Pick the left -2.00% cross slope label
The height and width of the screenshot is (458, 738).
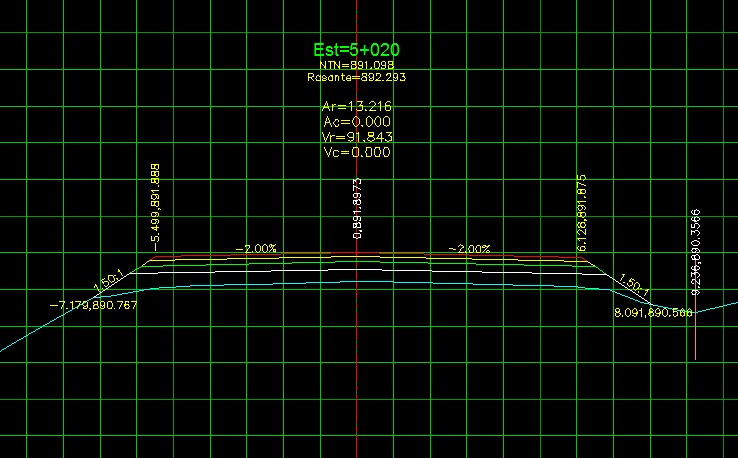pos(256,249)
